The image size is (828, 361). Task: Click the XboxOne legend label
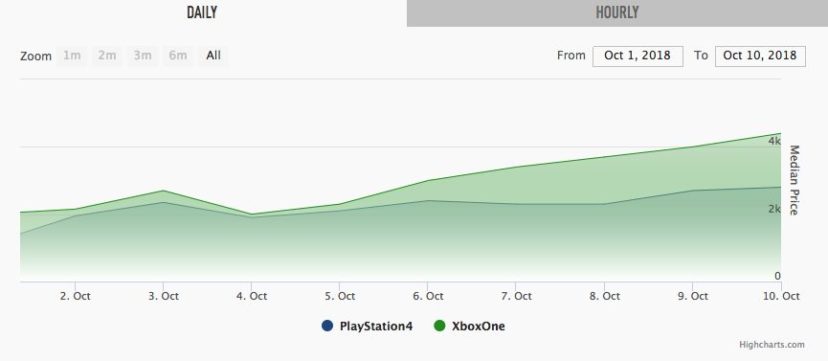(x=478, y=326)
